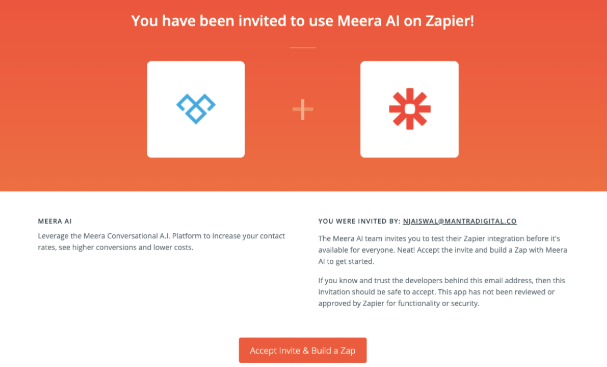
Task: Click the plus sign between the logos
Action: pyautogui.click(x=303, y=109)
